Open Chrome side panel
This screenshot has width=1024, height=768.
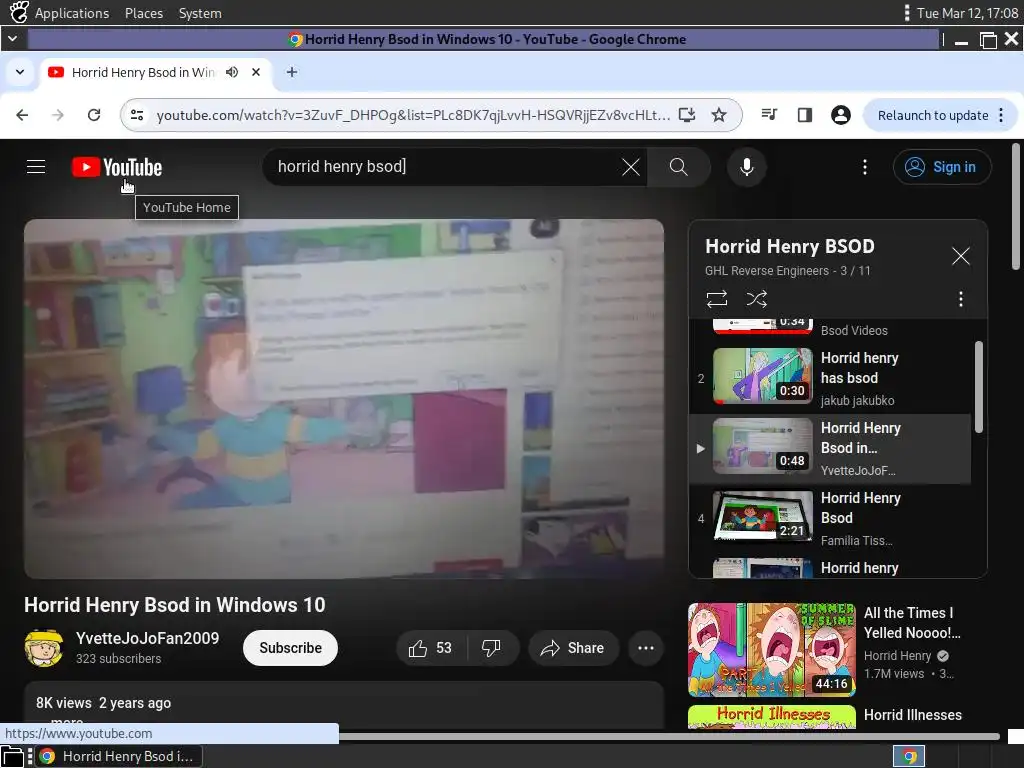pyautogui.click(x=805, y=116)
